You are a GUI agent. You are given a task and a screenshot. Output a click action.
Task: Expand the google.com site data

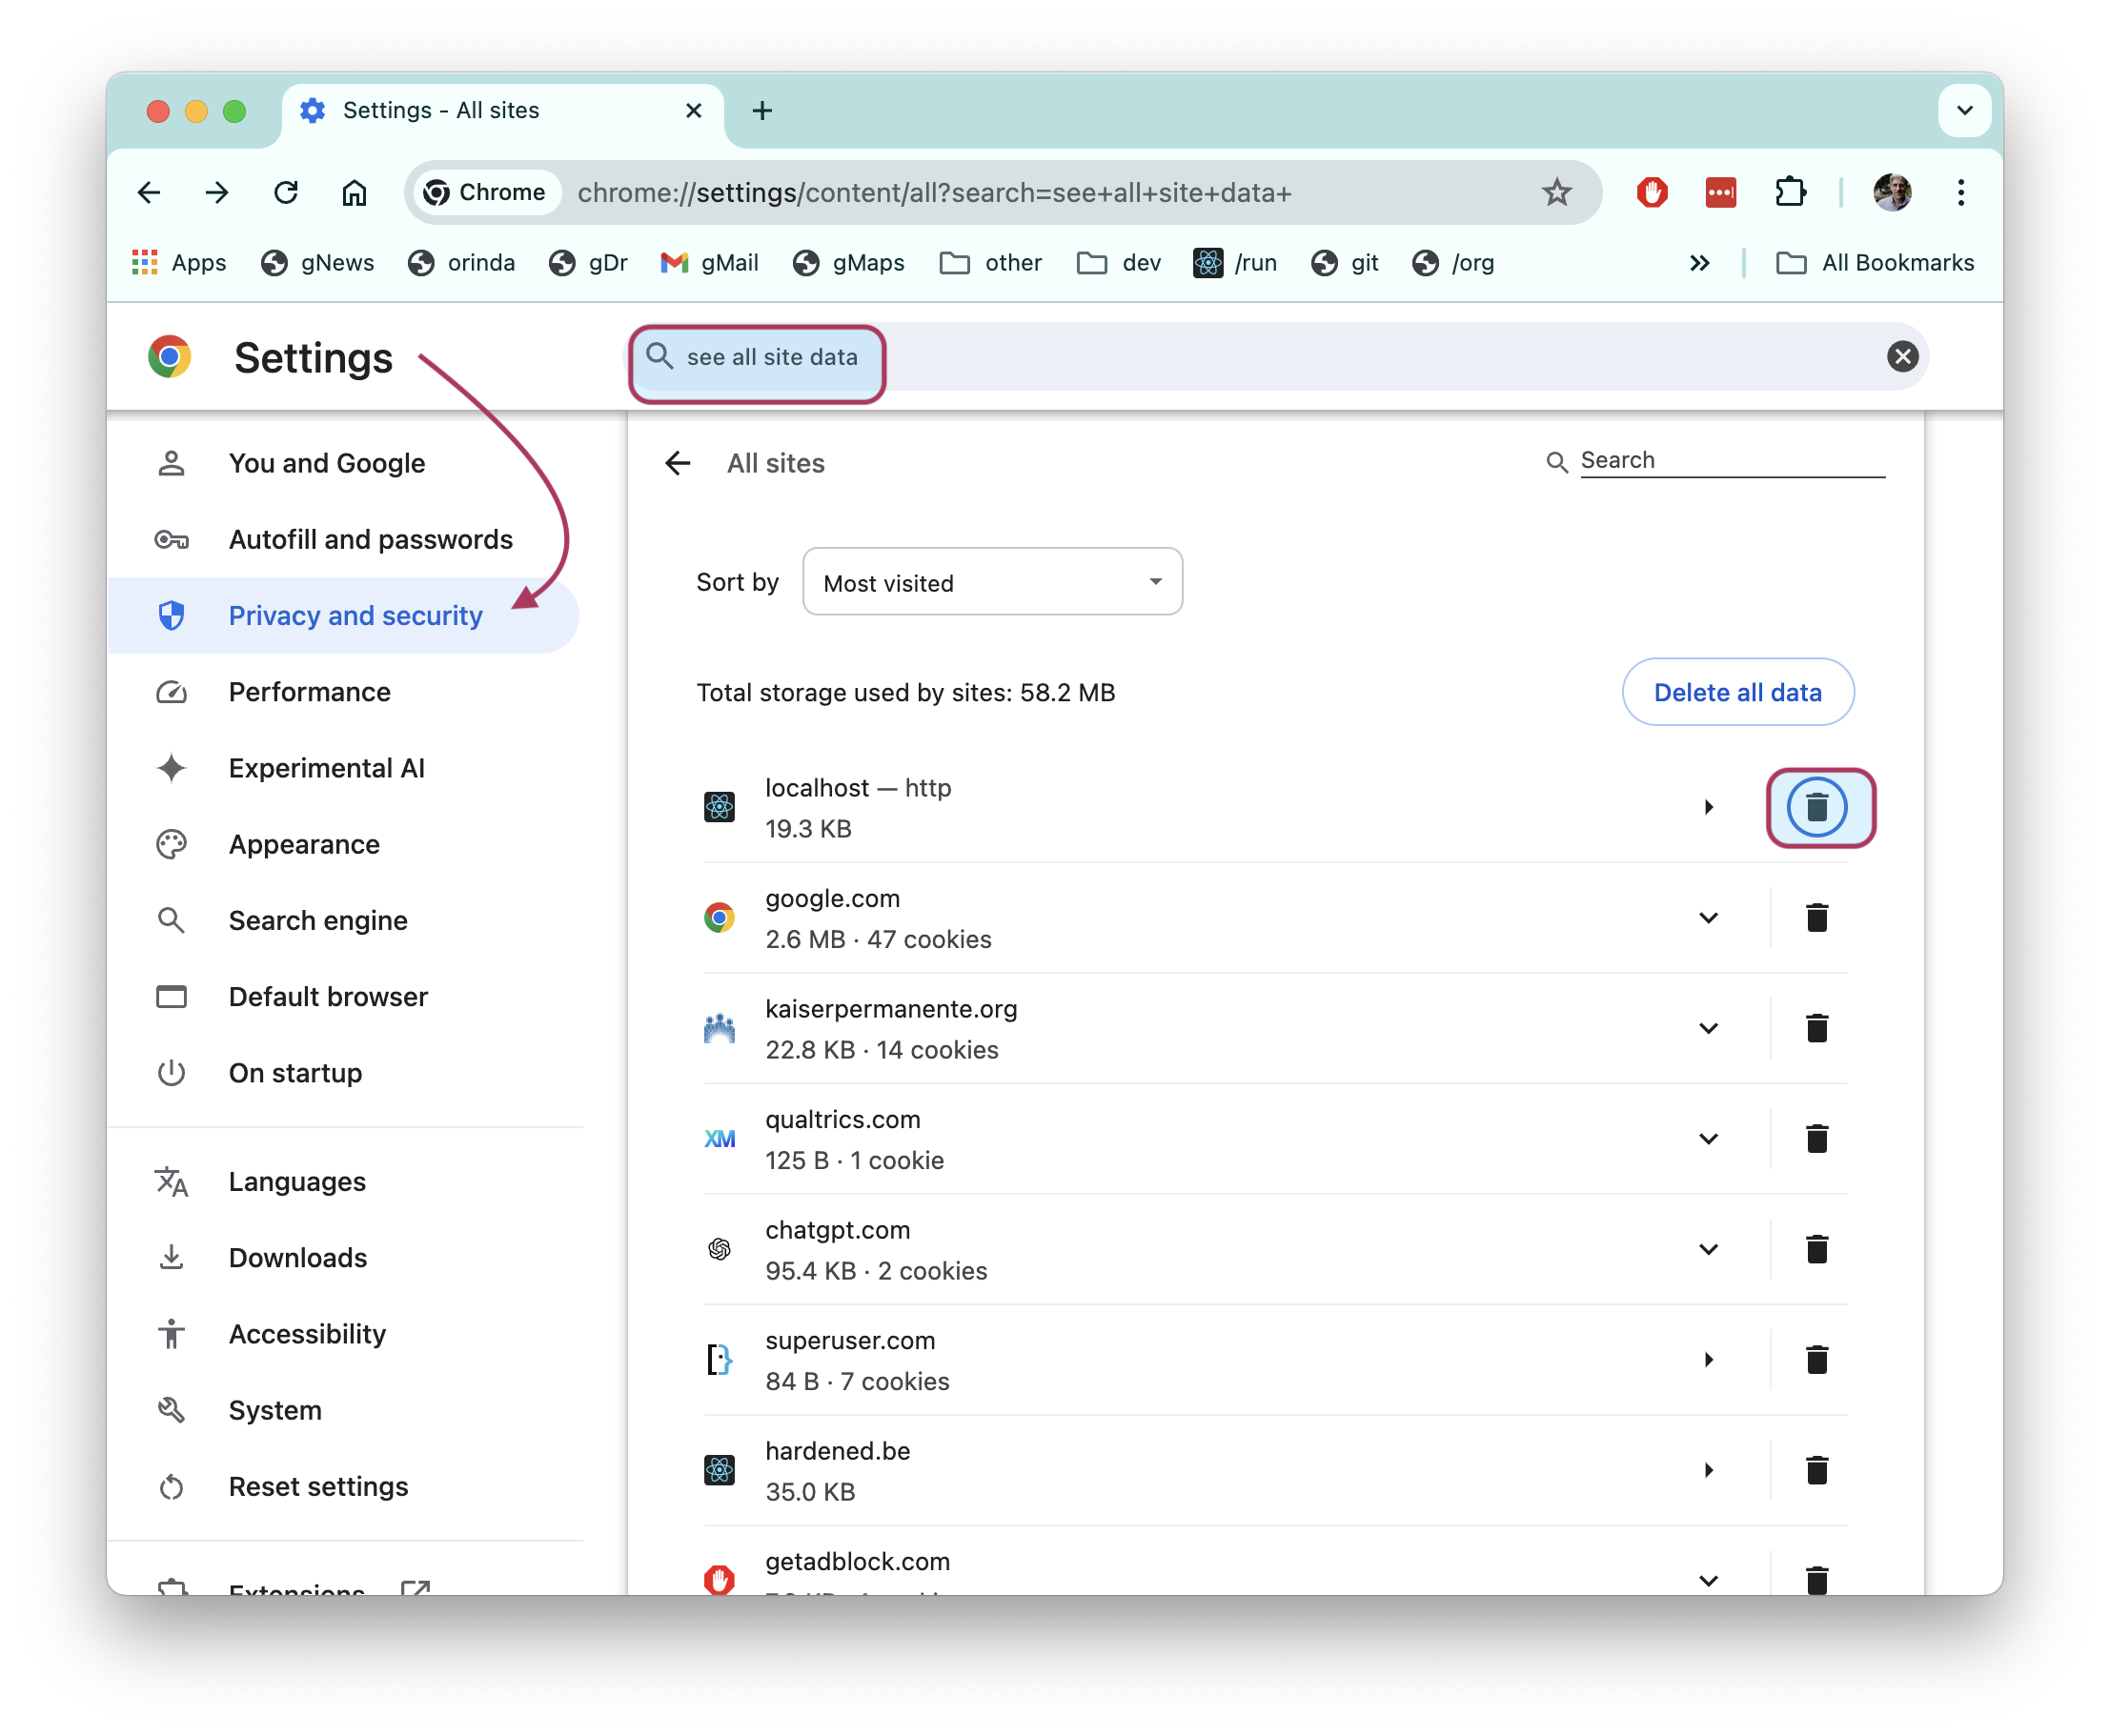point(1707,918)
